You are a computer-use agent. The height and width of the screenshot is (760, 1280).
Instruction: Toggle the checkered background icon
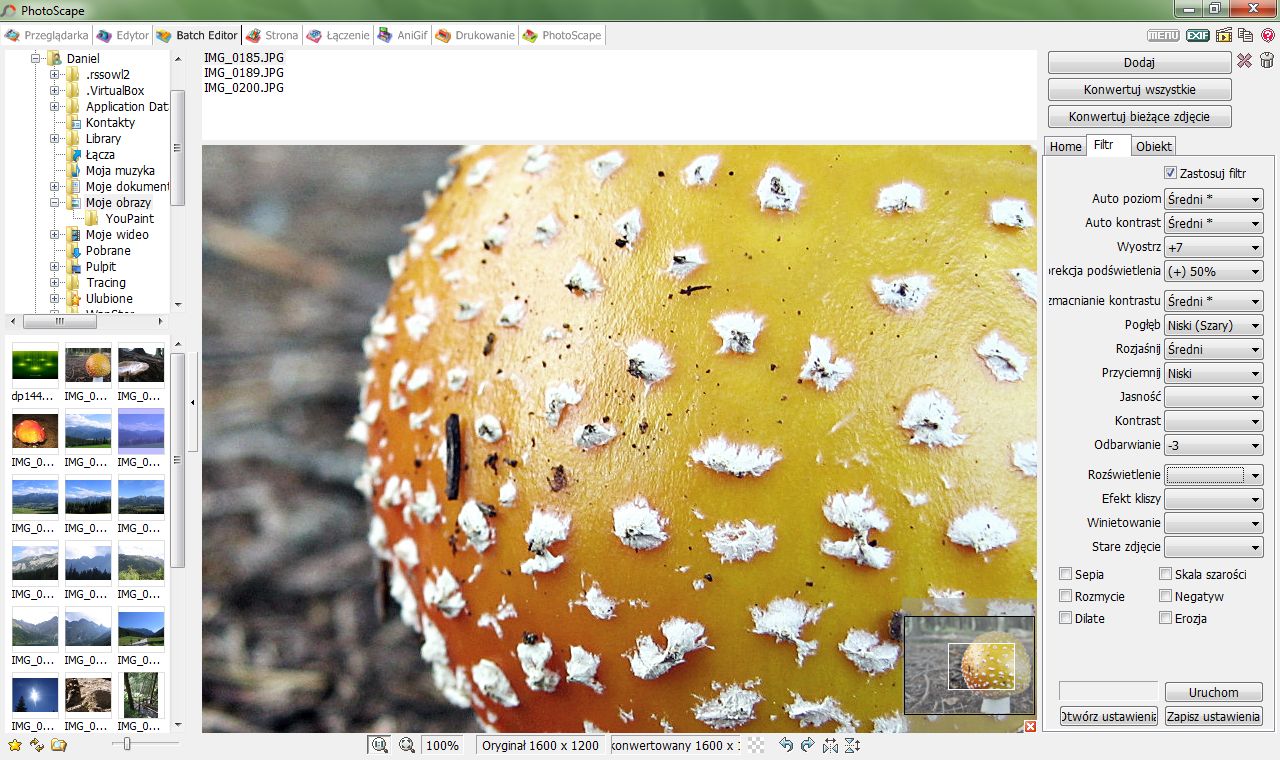pos(757,745)
